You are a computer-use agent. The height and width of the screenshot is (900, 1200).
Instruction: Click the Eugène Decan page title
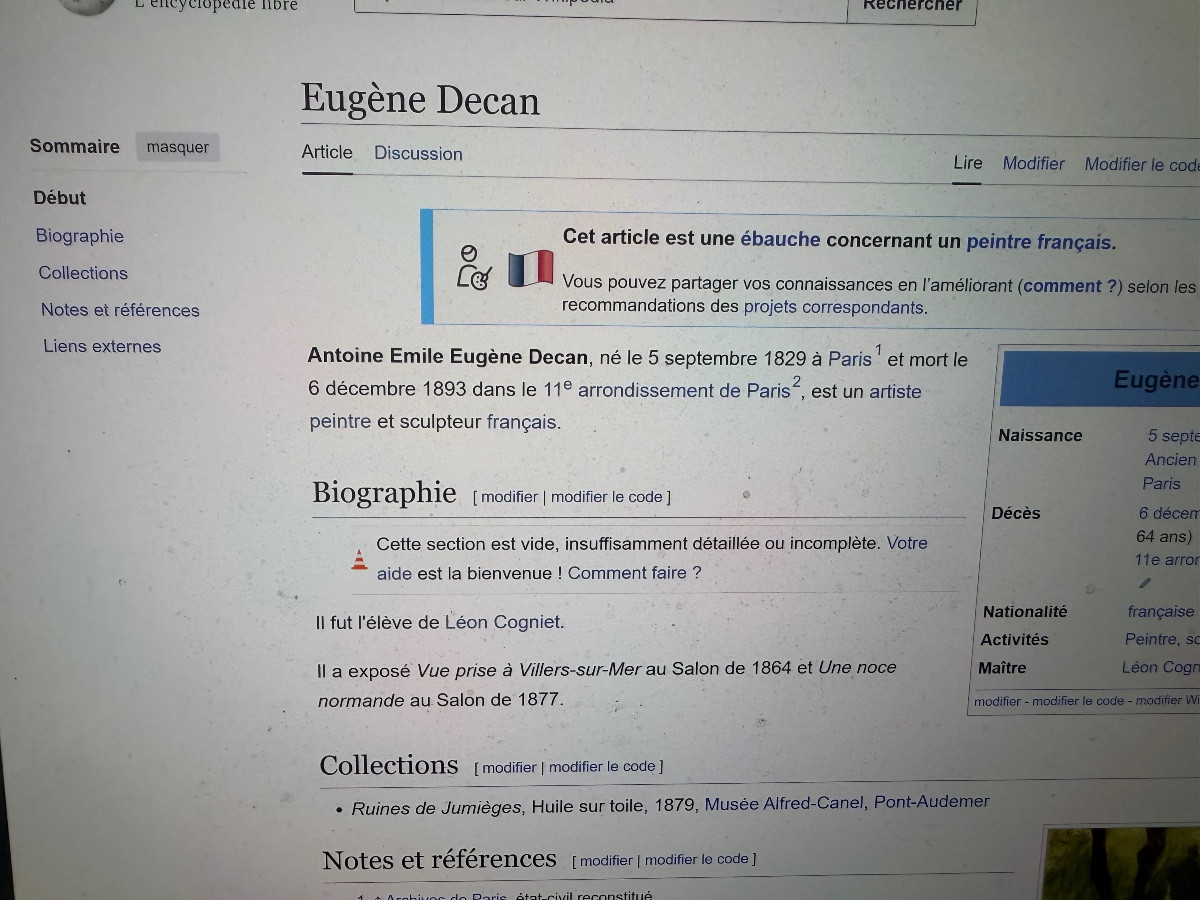420,100
